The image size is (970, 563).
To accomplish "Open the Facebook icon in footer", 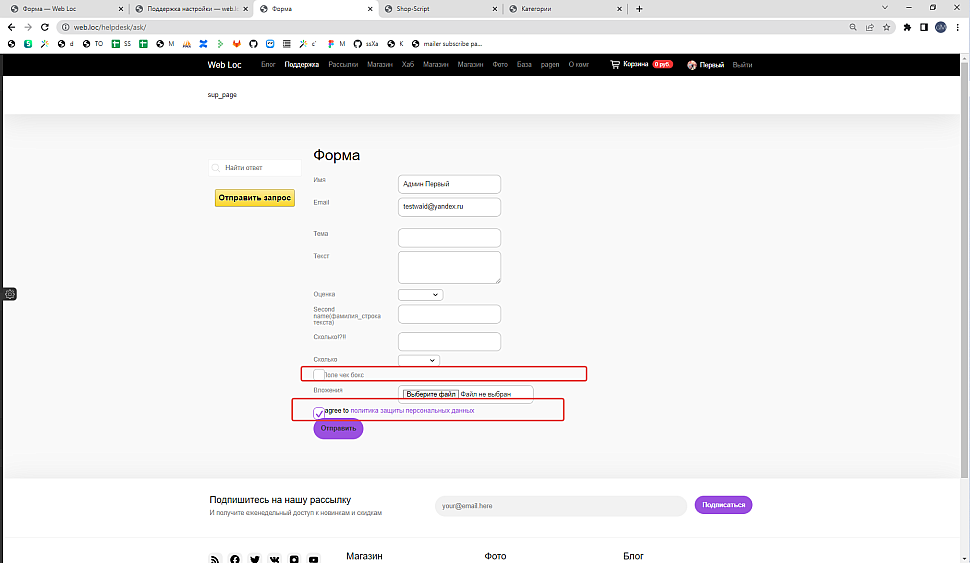I will click(235, 560).
